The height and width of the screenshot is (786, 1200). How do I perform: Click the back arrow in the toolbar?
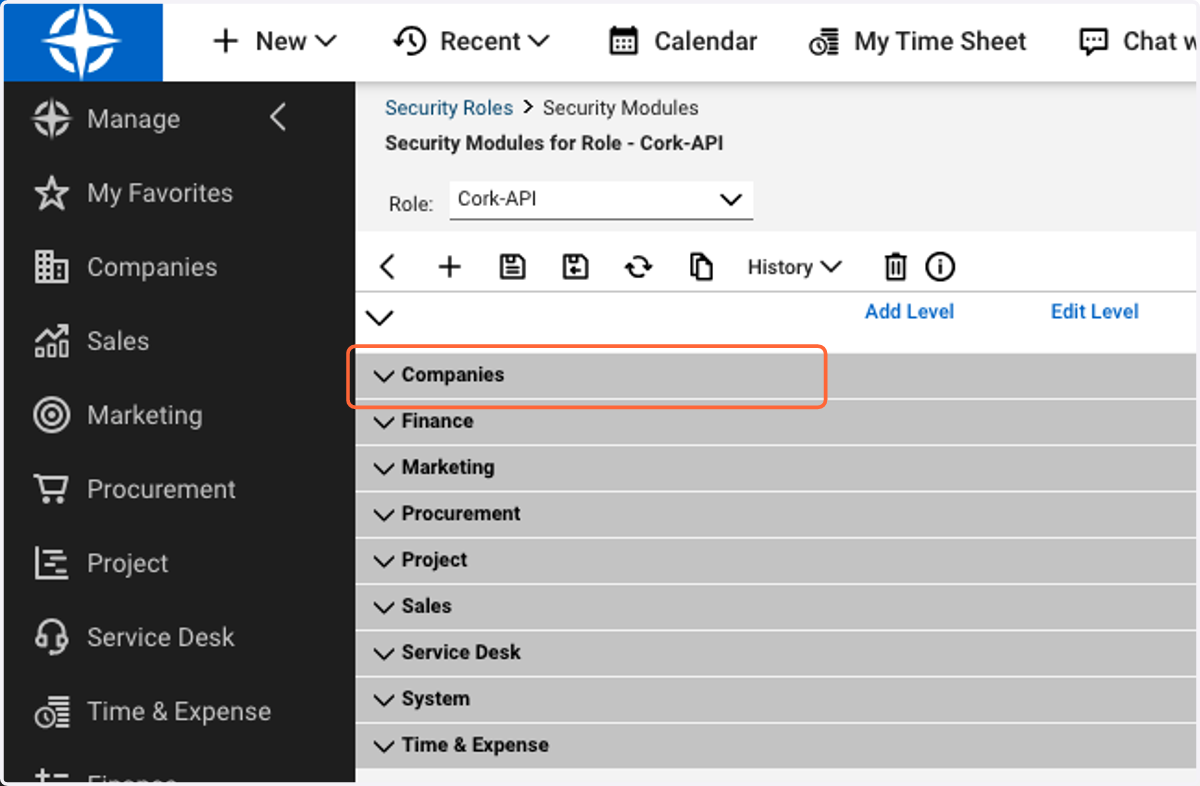click(x=388, y=267)
